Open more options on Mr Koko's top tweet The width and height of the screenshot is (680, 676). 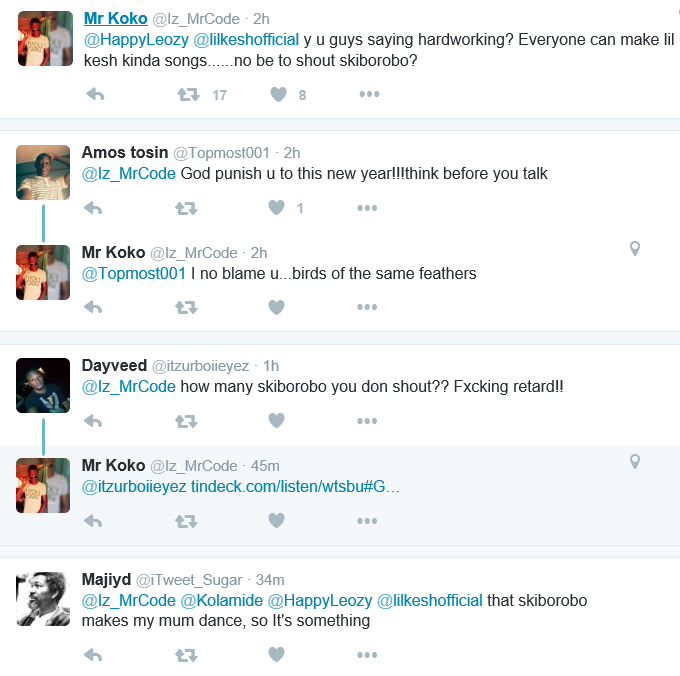point(369,95)
